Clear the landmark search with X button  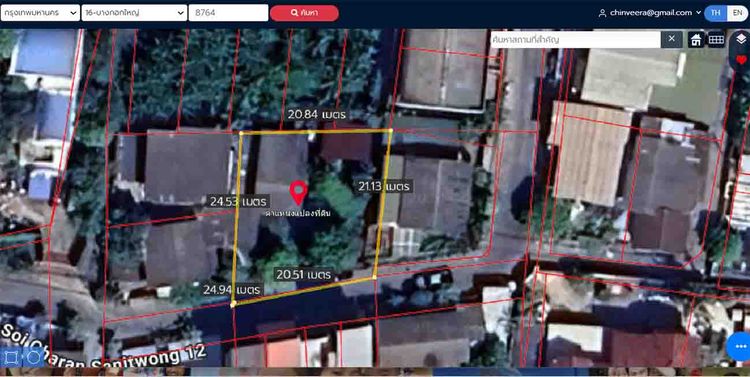click(672, 39)
